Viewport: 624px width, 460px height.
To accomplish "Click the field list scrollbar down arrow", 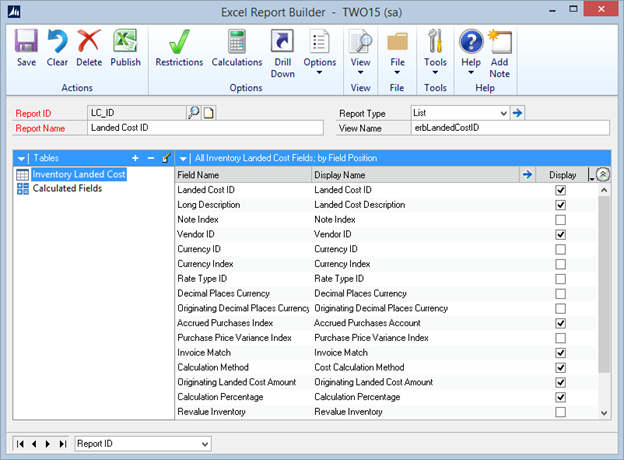I will [604, 413].
